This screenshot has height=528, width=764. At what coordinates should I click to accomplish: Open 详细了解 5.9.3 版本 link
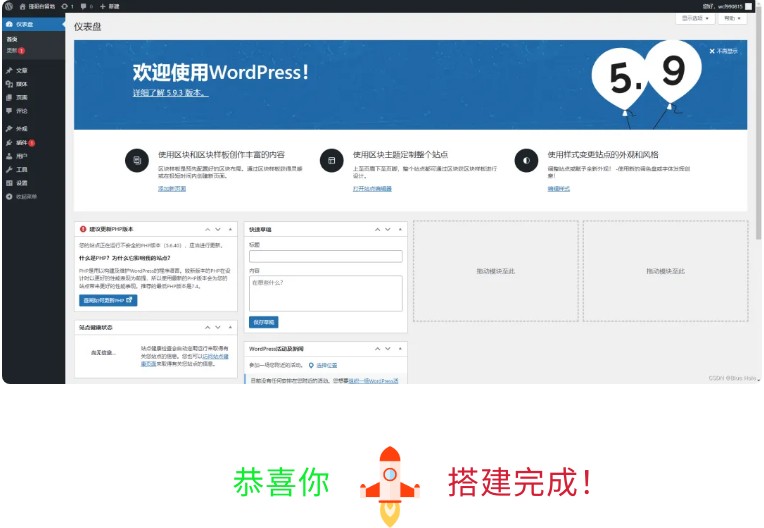(171, 93)
